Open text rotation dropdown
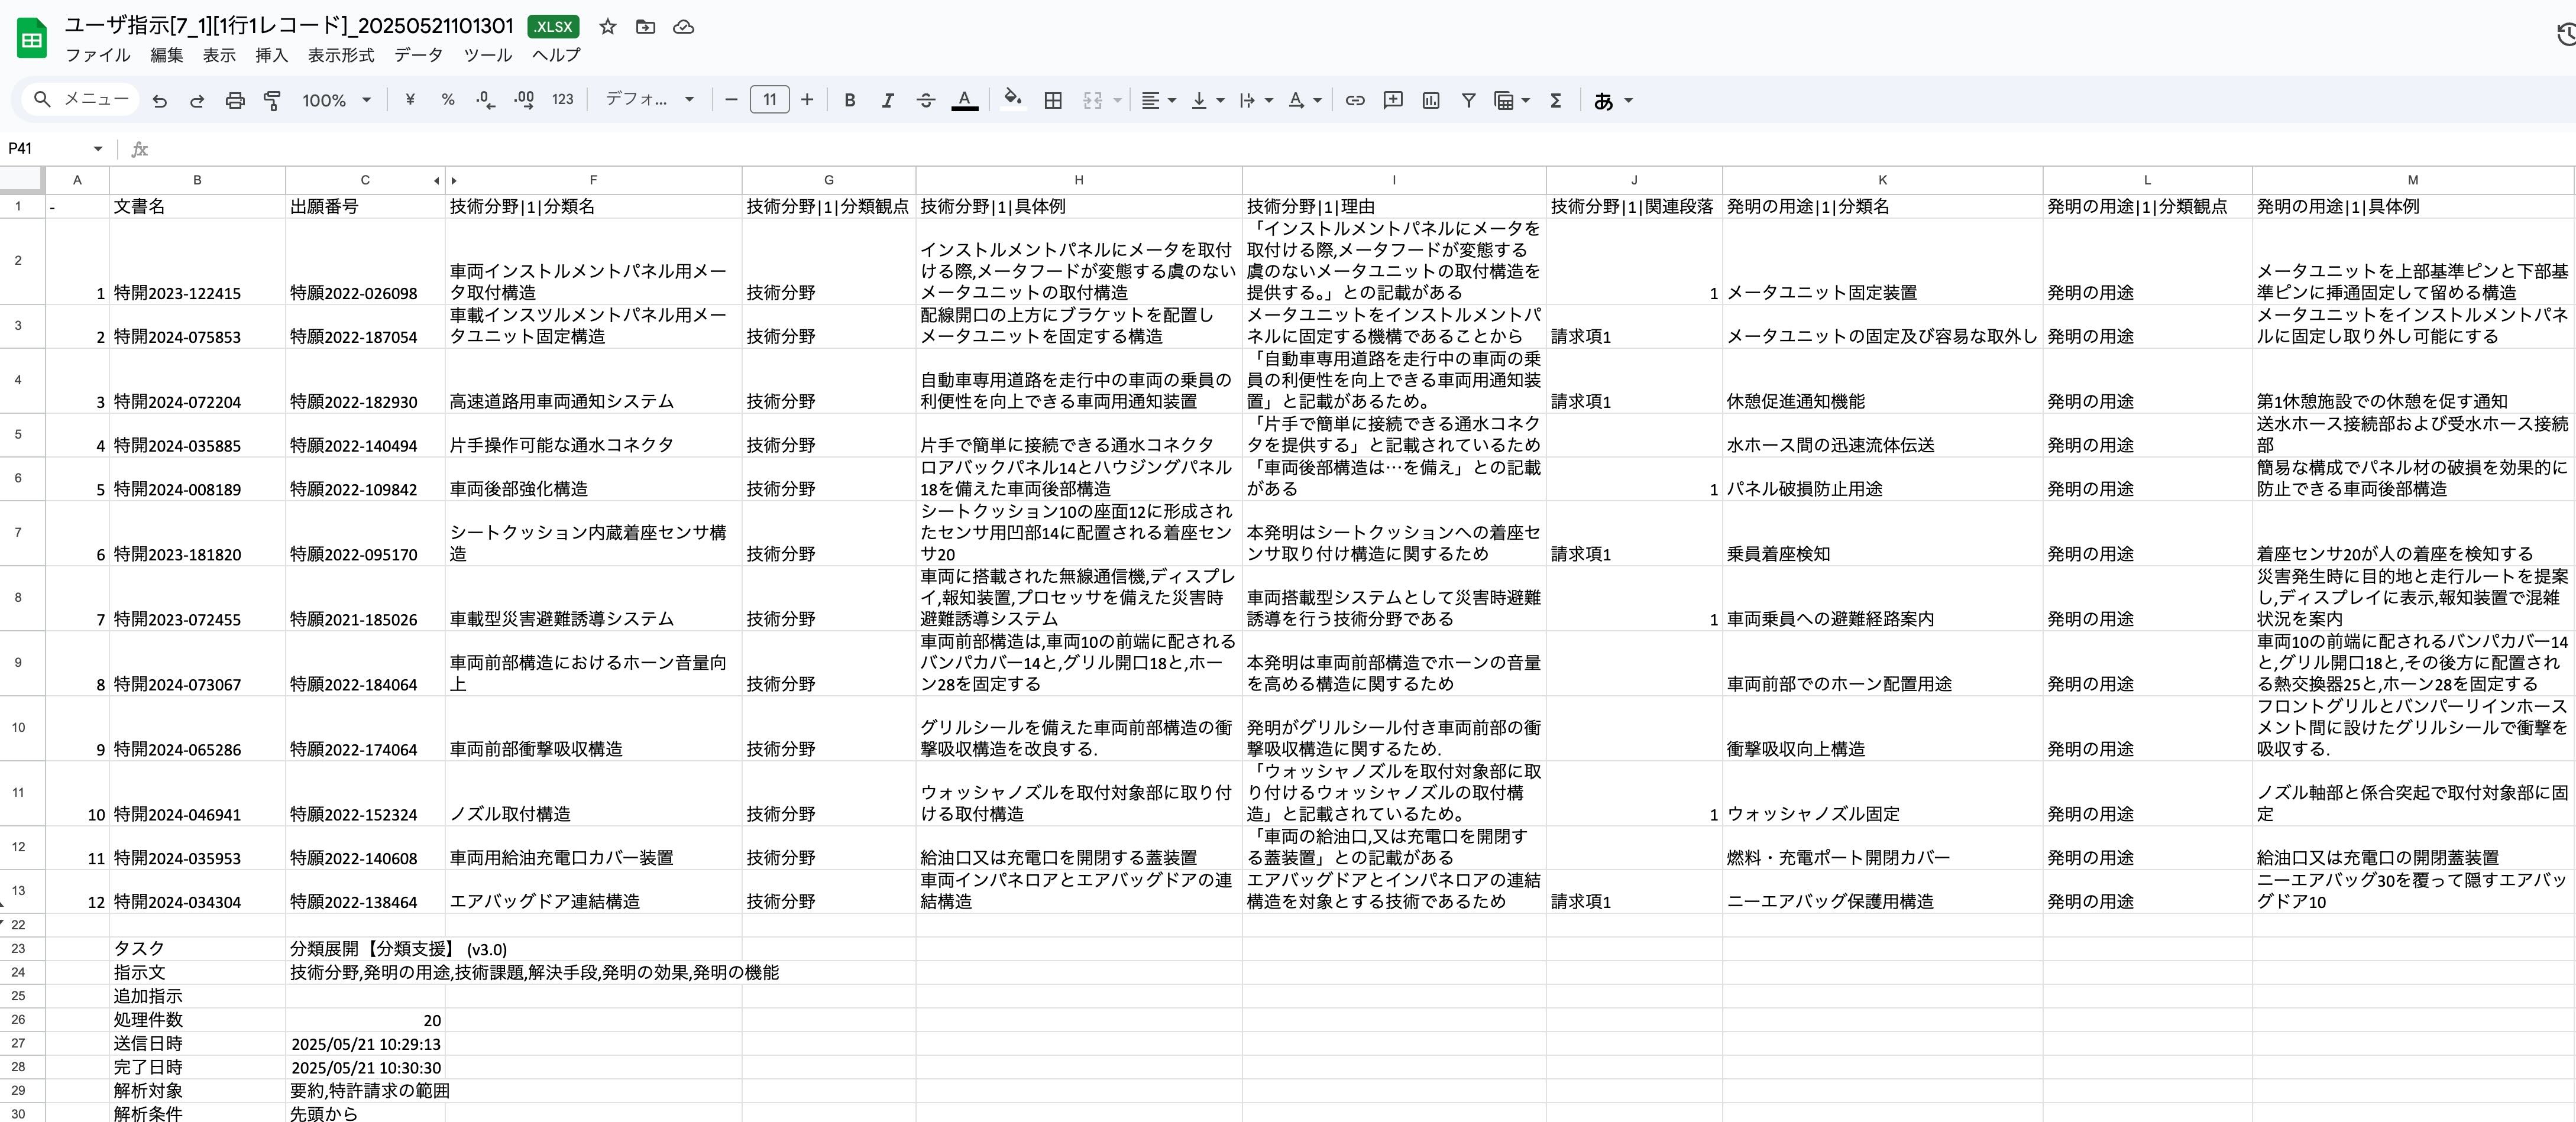The width and height of the screenshot is (2576, 1122). 1304,100
